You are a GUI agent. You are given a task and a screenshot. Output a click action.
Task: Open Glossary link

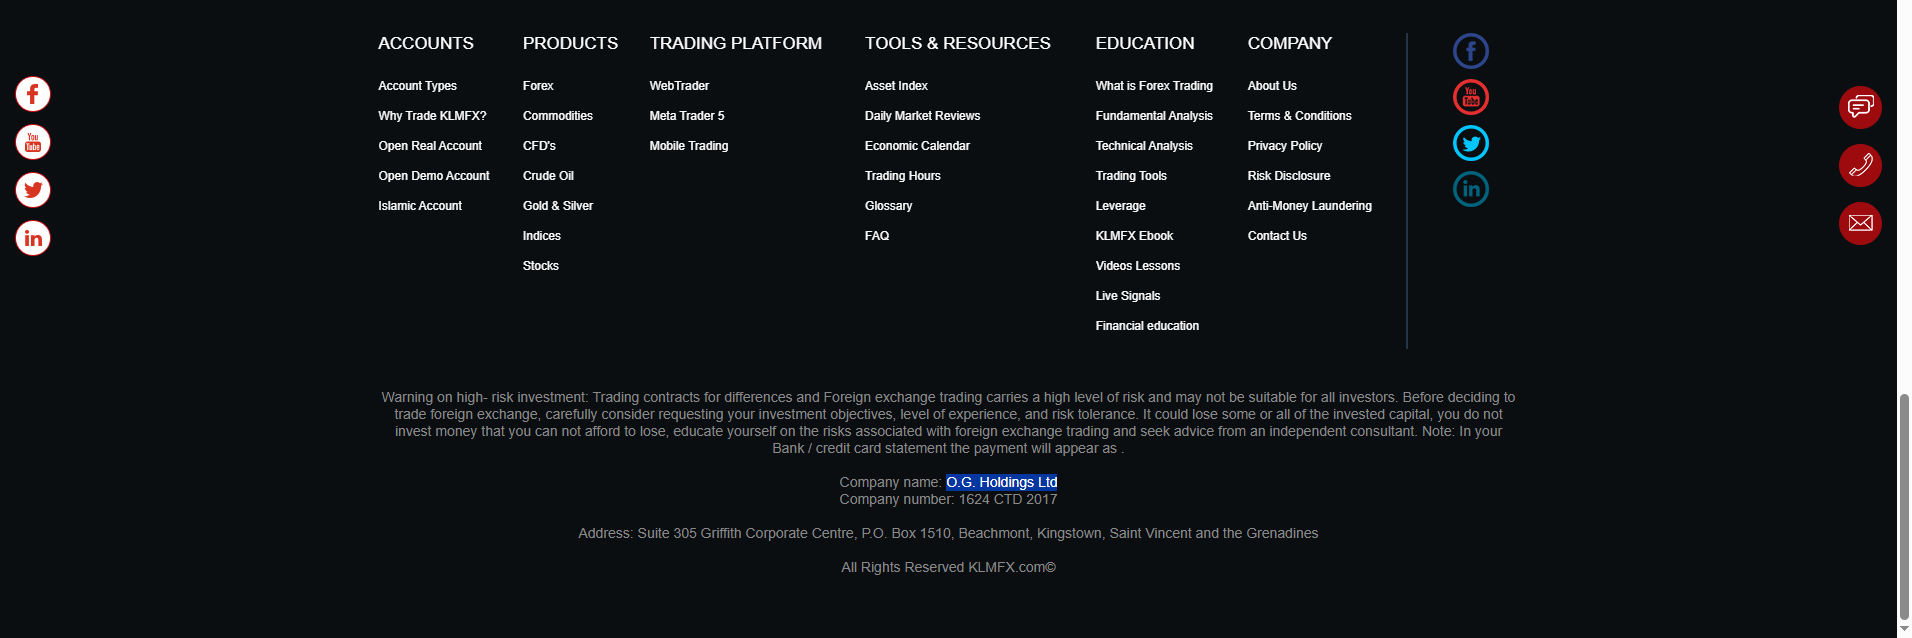coord(889,206)
